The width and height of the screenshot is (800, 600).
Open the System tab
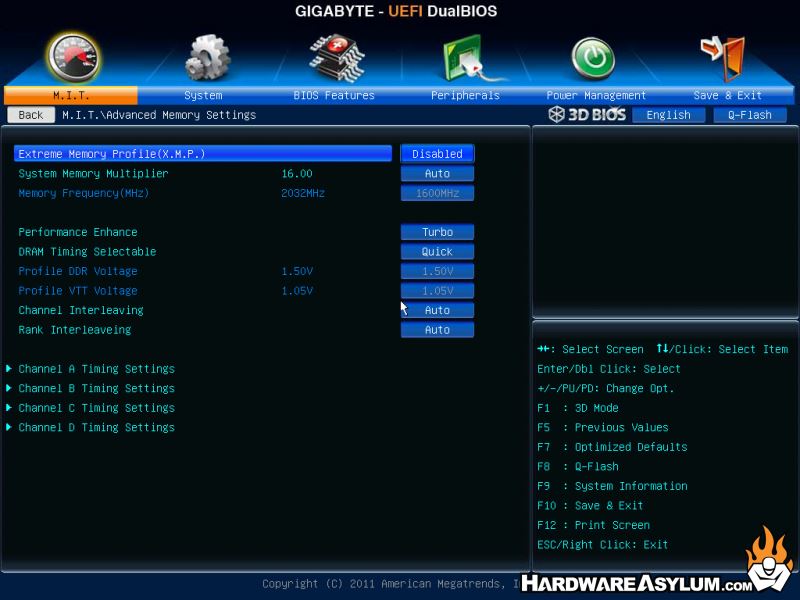pos(203,95)
